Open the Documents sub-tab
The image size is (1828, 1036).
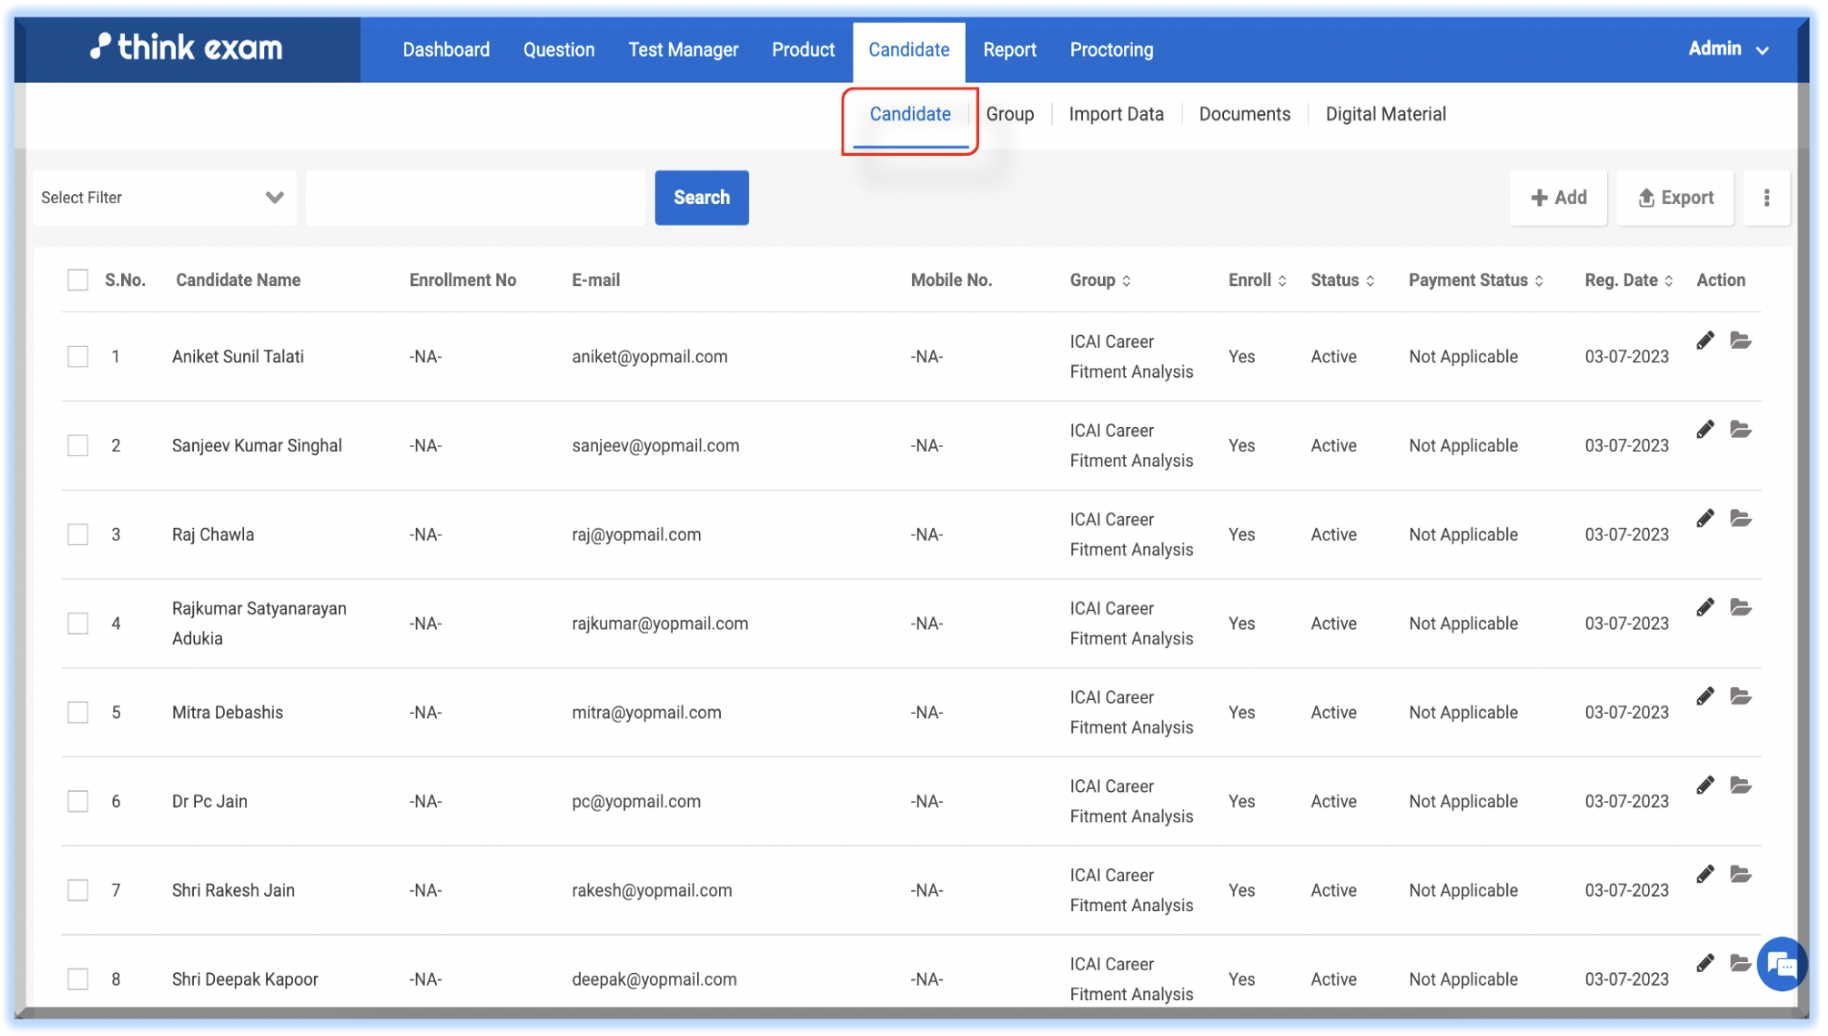click(x=1244, y=115)
